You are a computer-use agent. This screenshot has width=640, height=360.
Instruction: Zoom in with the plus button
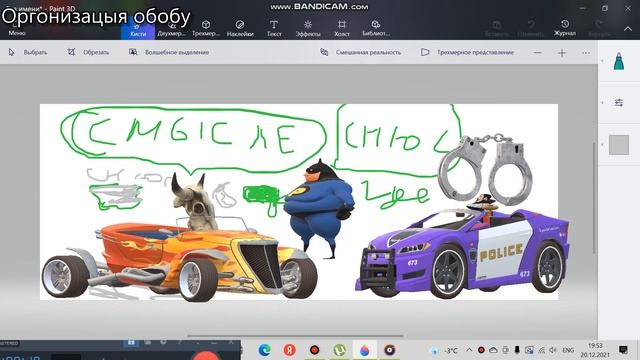(x=562, y=53)
